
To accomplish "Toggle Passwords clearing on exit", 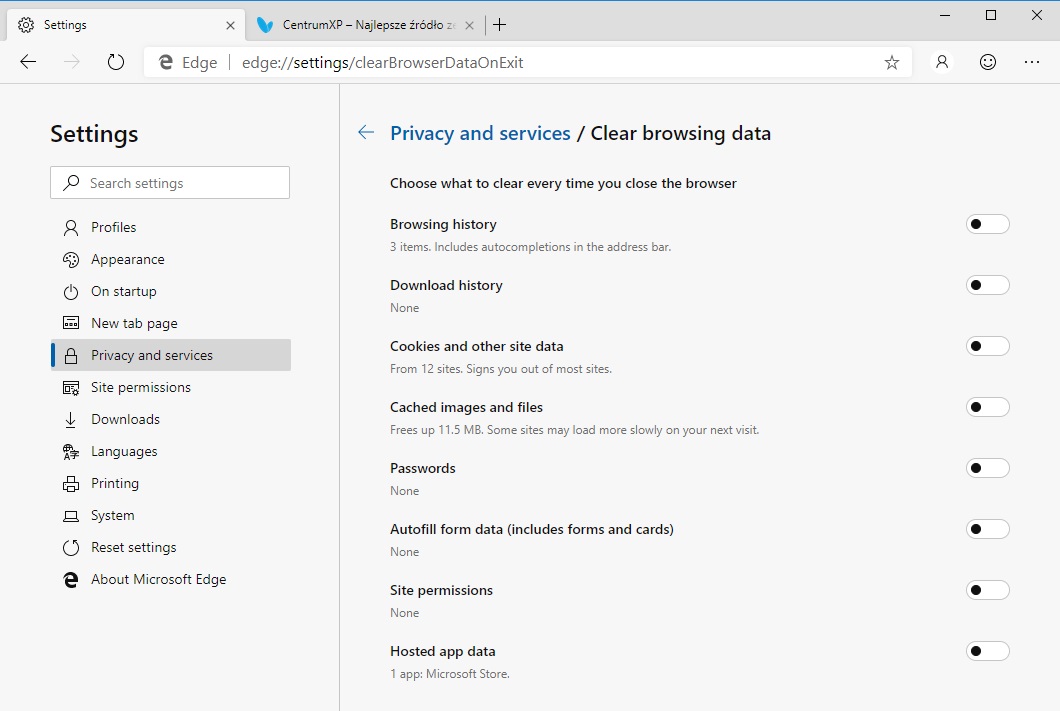I will pos(988,468).
